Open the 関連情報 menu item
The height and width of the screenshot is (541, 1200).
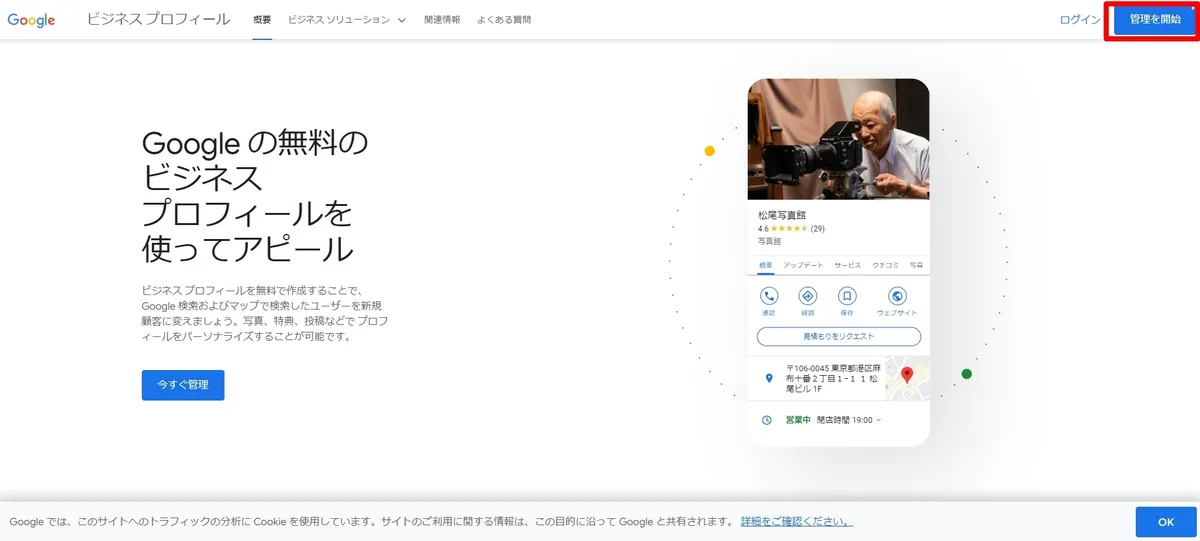[442, 20]
